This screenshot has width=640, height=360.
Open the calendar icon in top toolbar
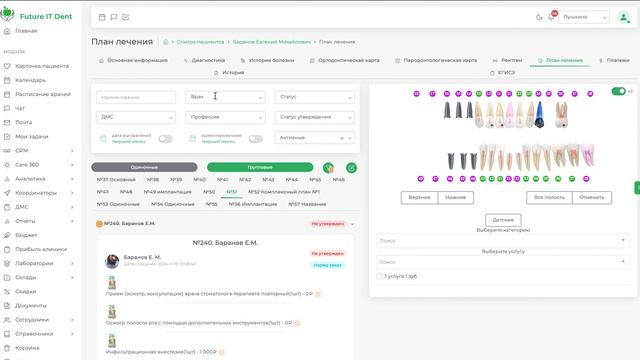(102, 17)
